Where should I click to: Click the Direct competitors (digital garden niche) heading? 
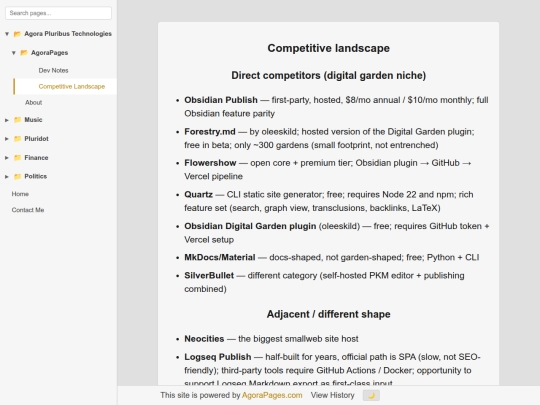point(329,75)
